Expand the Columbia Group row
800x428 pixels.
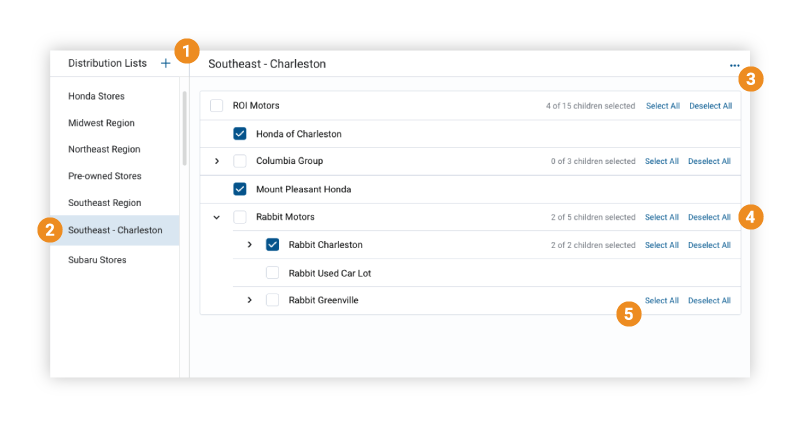[x=217, y=161]
